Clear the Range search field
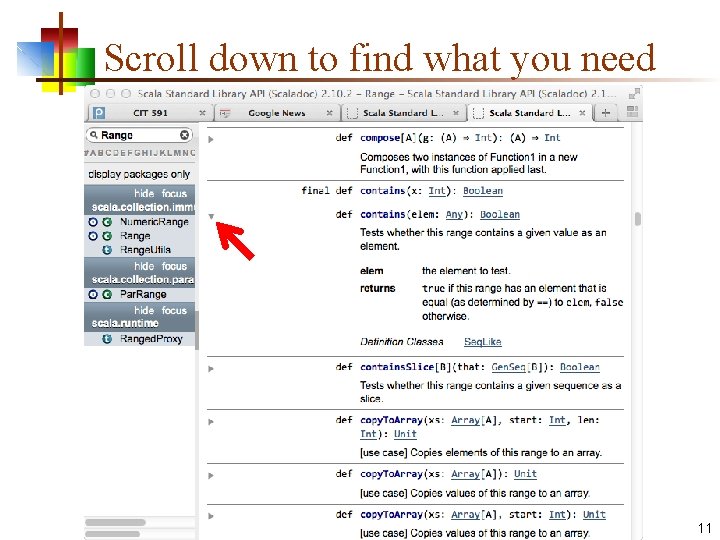The width and height of the screenshot is (720, 540). [x=184, y=135]
